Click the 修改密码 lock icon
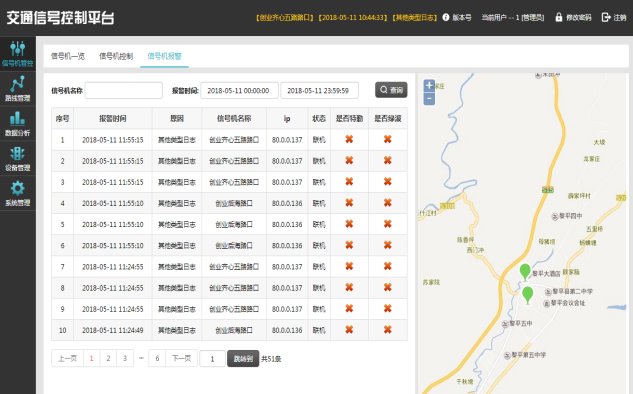Image resolution: width=633 pixels, height=394 pixels. click(559, 17)
